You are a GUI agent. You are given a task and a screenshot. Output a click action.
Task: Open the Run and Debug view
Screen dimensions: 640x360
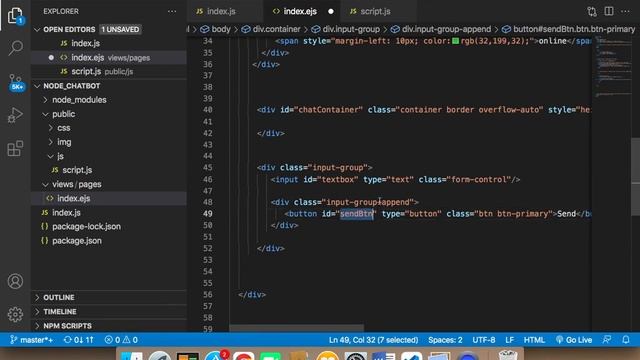[x=15, y=115]
